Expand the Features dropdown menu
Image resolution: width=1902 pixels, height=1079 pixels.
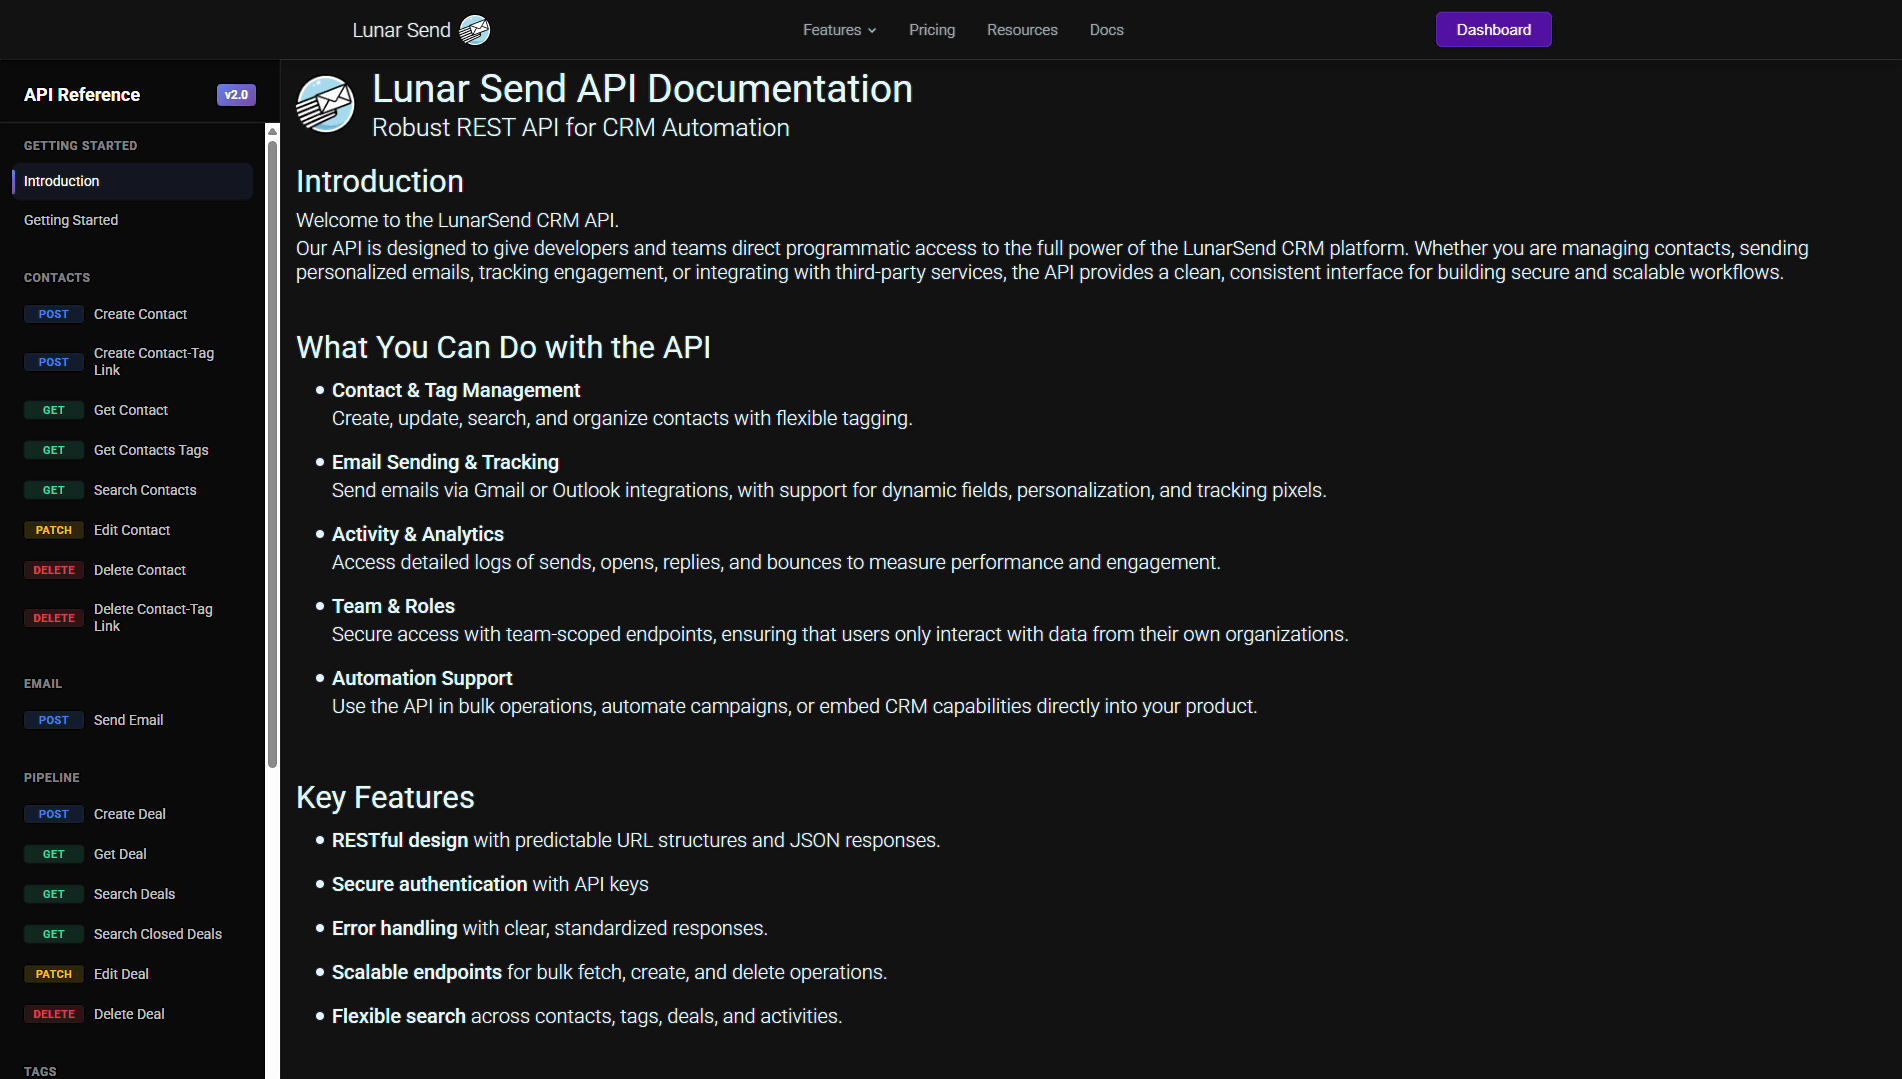(839, 30)
